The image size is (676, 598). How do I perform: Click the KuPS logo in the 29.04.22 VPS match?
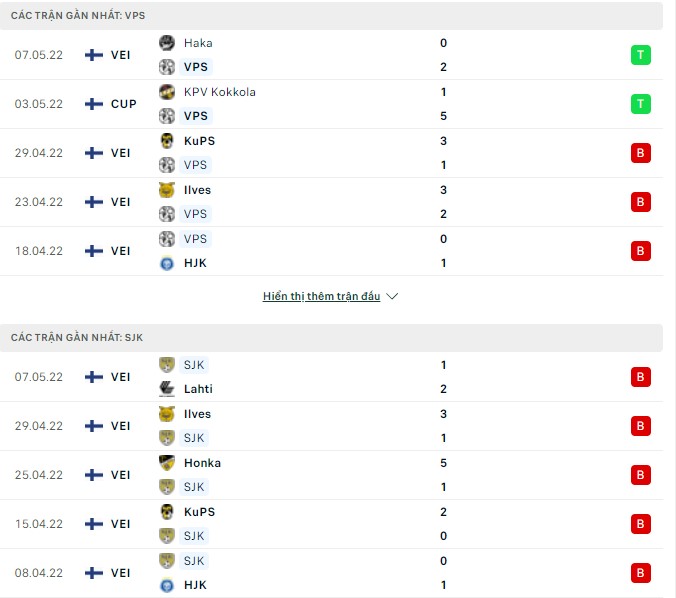(x=167, y=141)
